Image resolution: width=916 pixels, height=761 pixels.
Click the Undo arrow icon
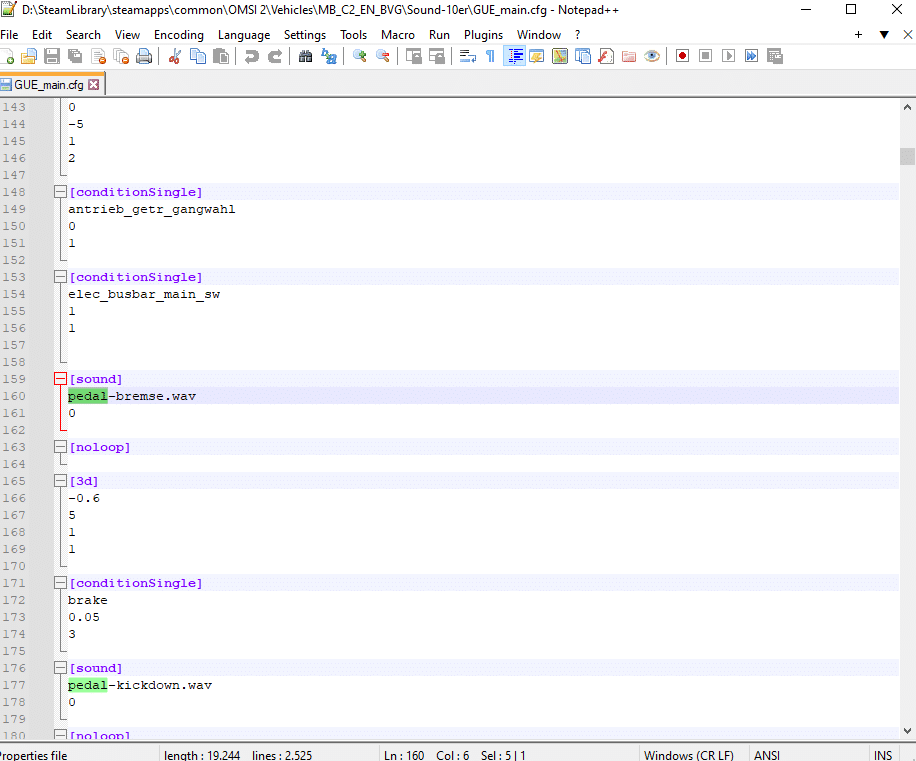(x=252, y=57)
